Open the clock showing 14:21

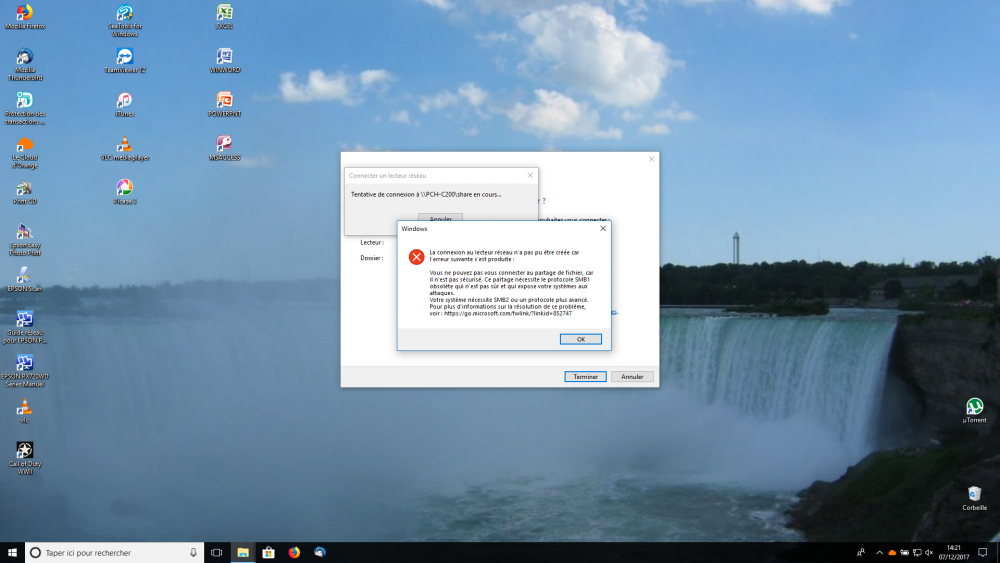[x=953, y=553]
